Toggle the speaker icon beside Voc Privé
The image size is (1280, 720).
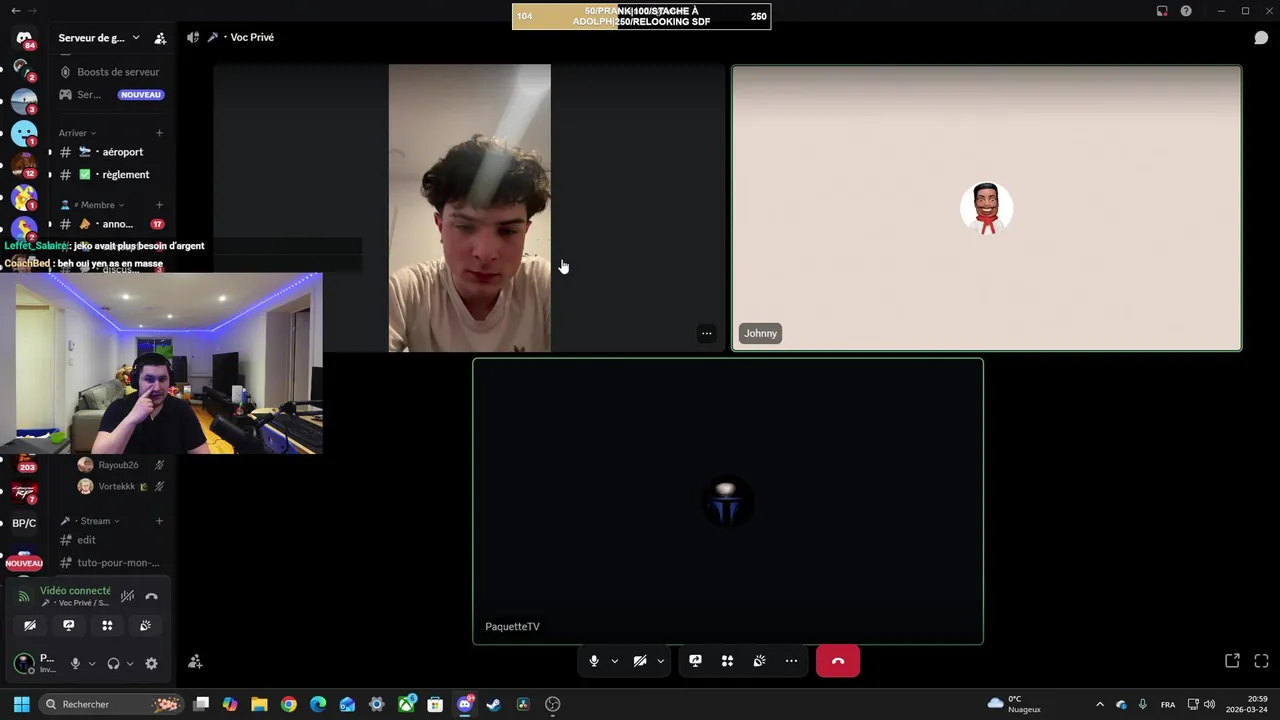pos(192,38)
